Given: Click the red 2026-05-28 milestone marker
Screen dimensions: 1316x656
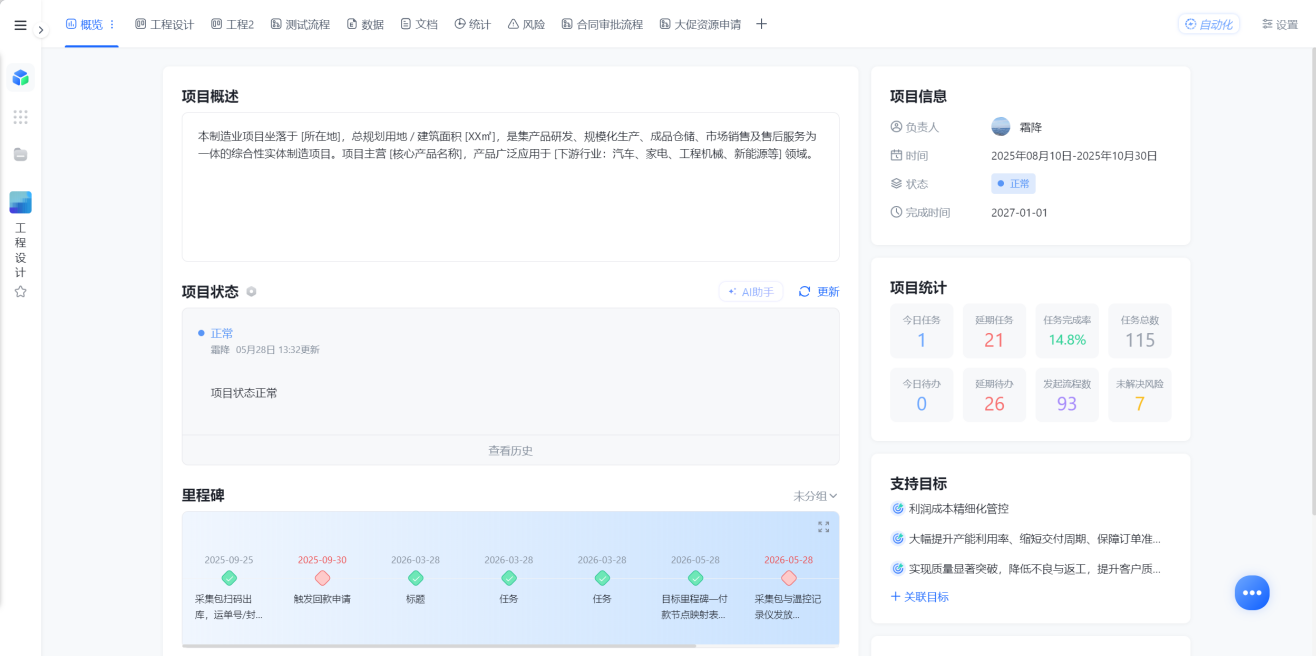Looking at the screenshot, I should [788, 578].
